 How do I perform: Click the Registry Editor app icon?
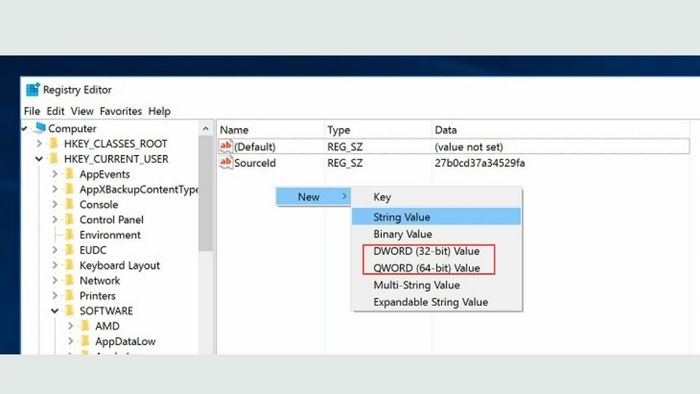coord(33,90)
